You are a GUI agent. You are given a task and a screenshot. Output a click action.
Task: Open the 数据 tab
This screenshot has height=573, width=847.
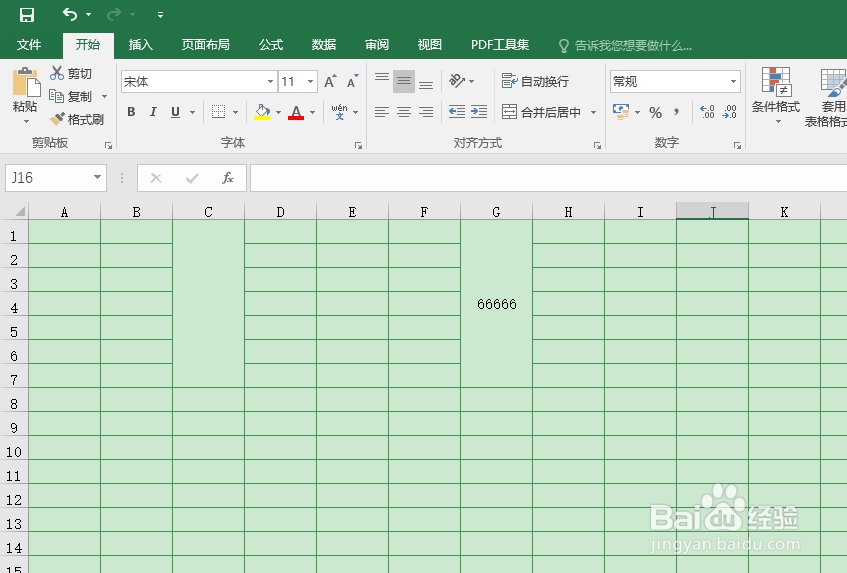pyautogui.click(x=324, y=45)
